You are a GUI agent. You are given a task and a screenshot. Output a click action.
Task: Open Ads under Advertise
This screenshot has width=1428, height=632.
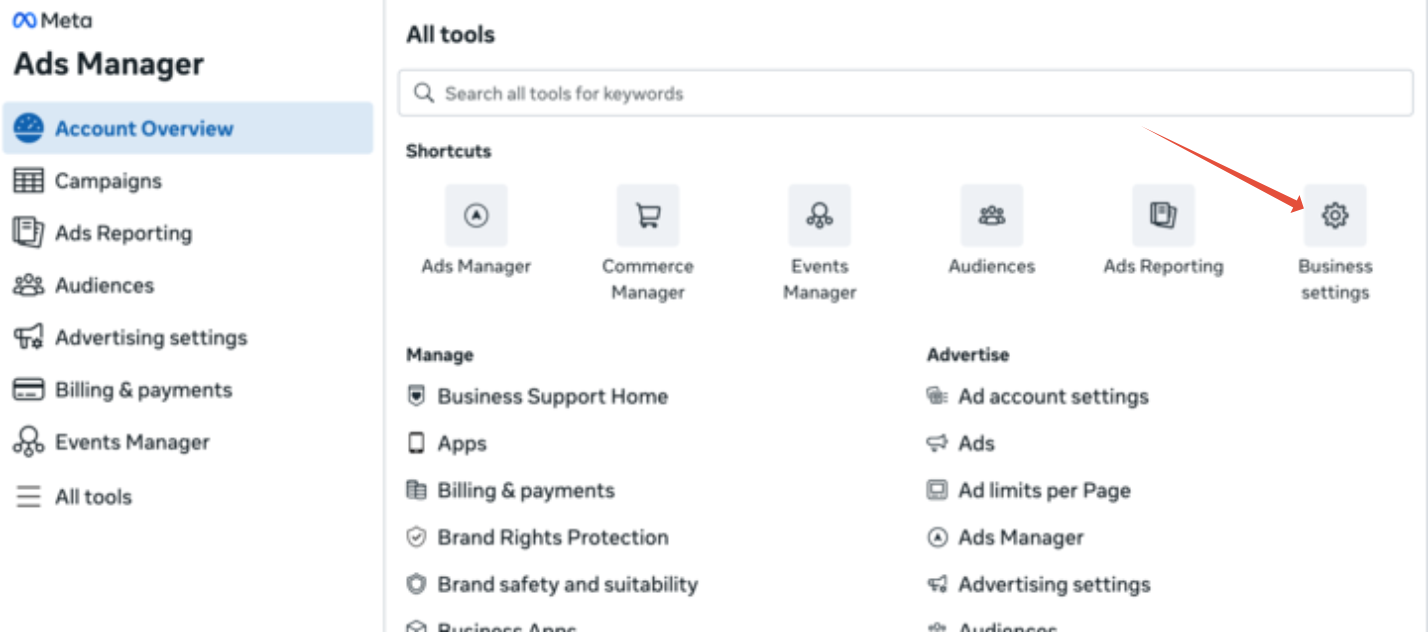(977, 443)
